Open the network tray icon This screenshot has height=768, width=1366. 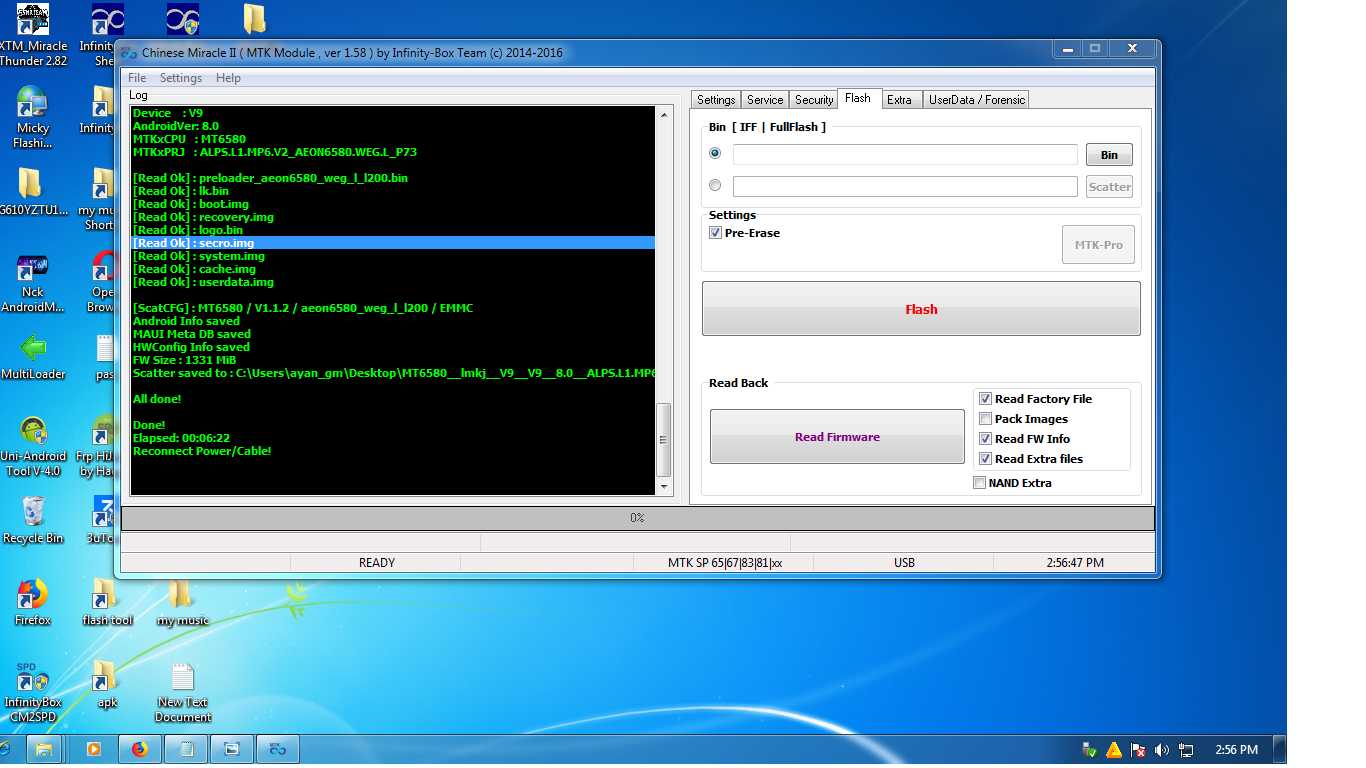tap(1186, 749)
